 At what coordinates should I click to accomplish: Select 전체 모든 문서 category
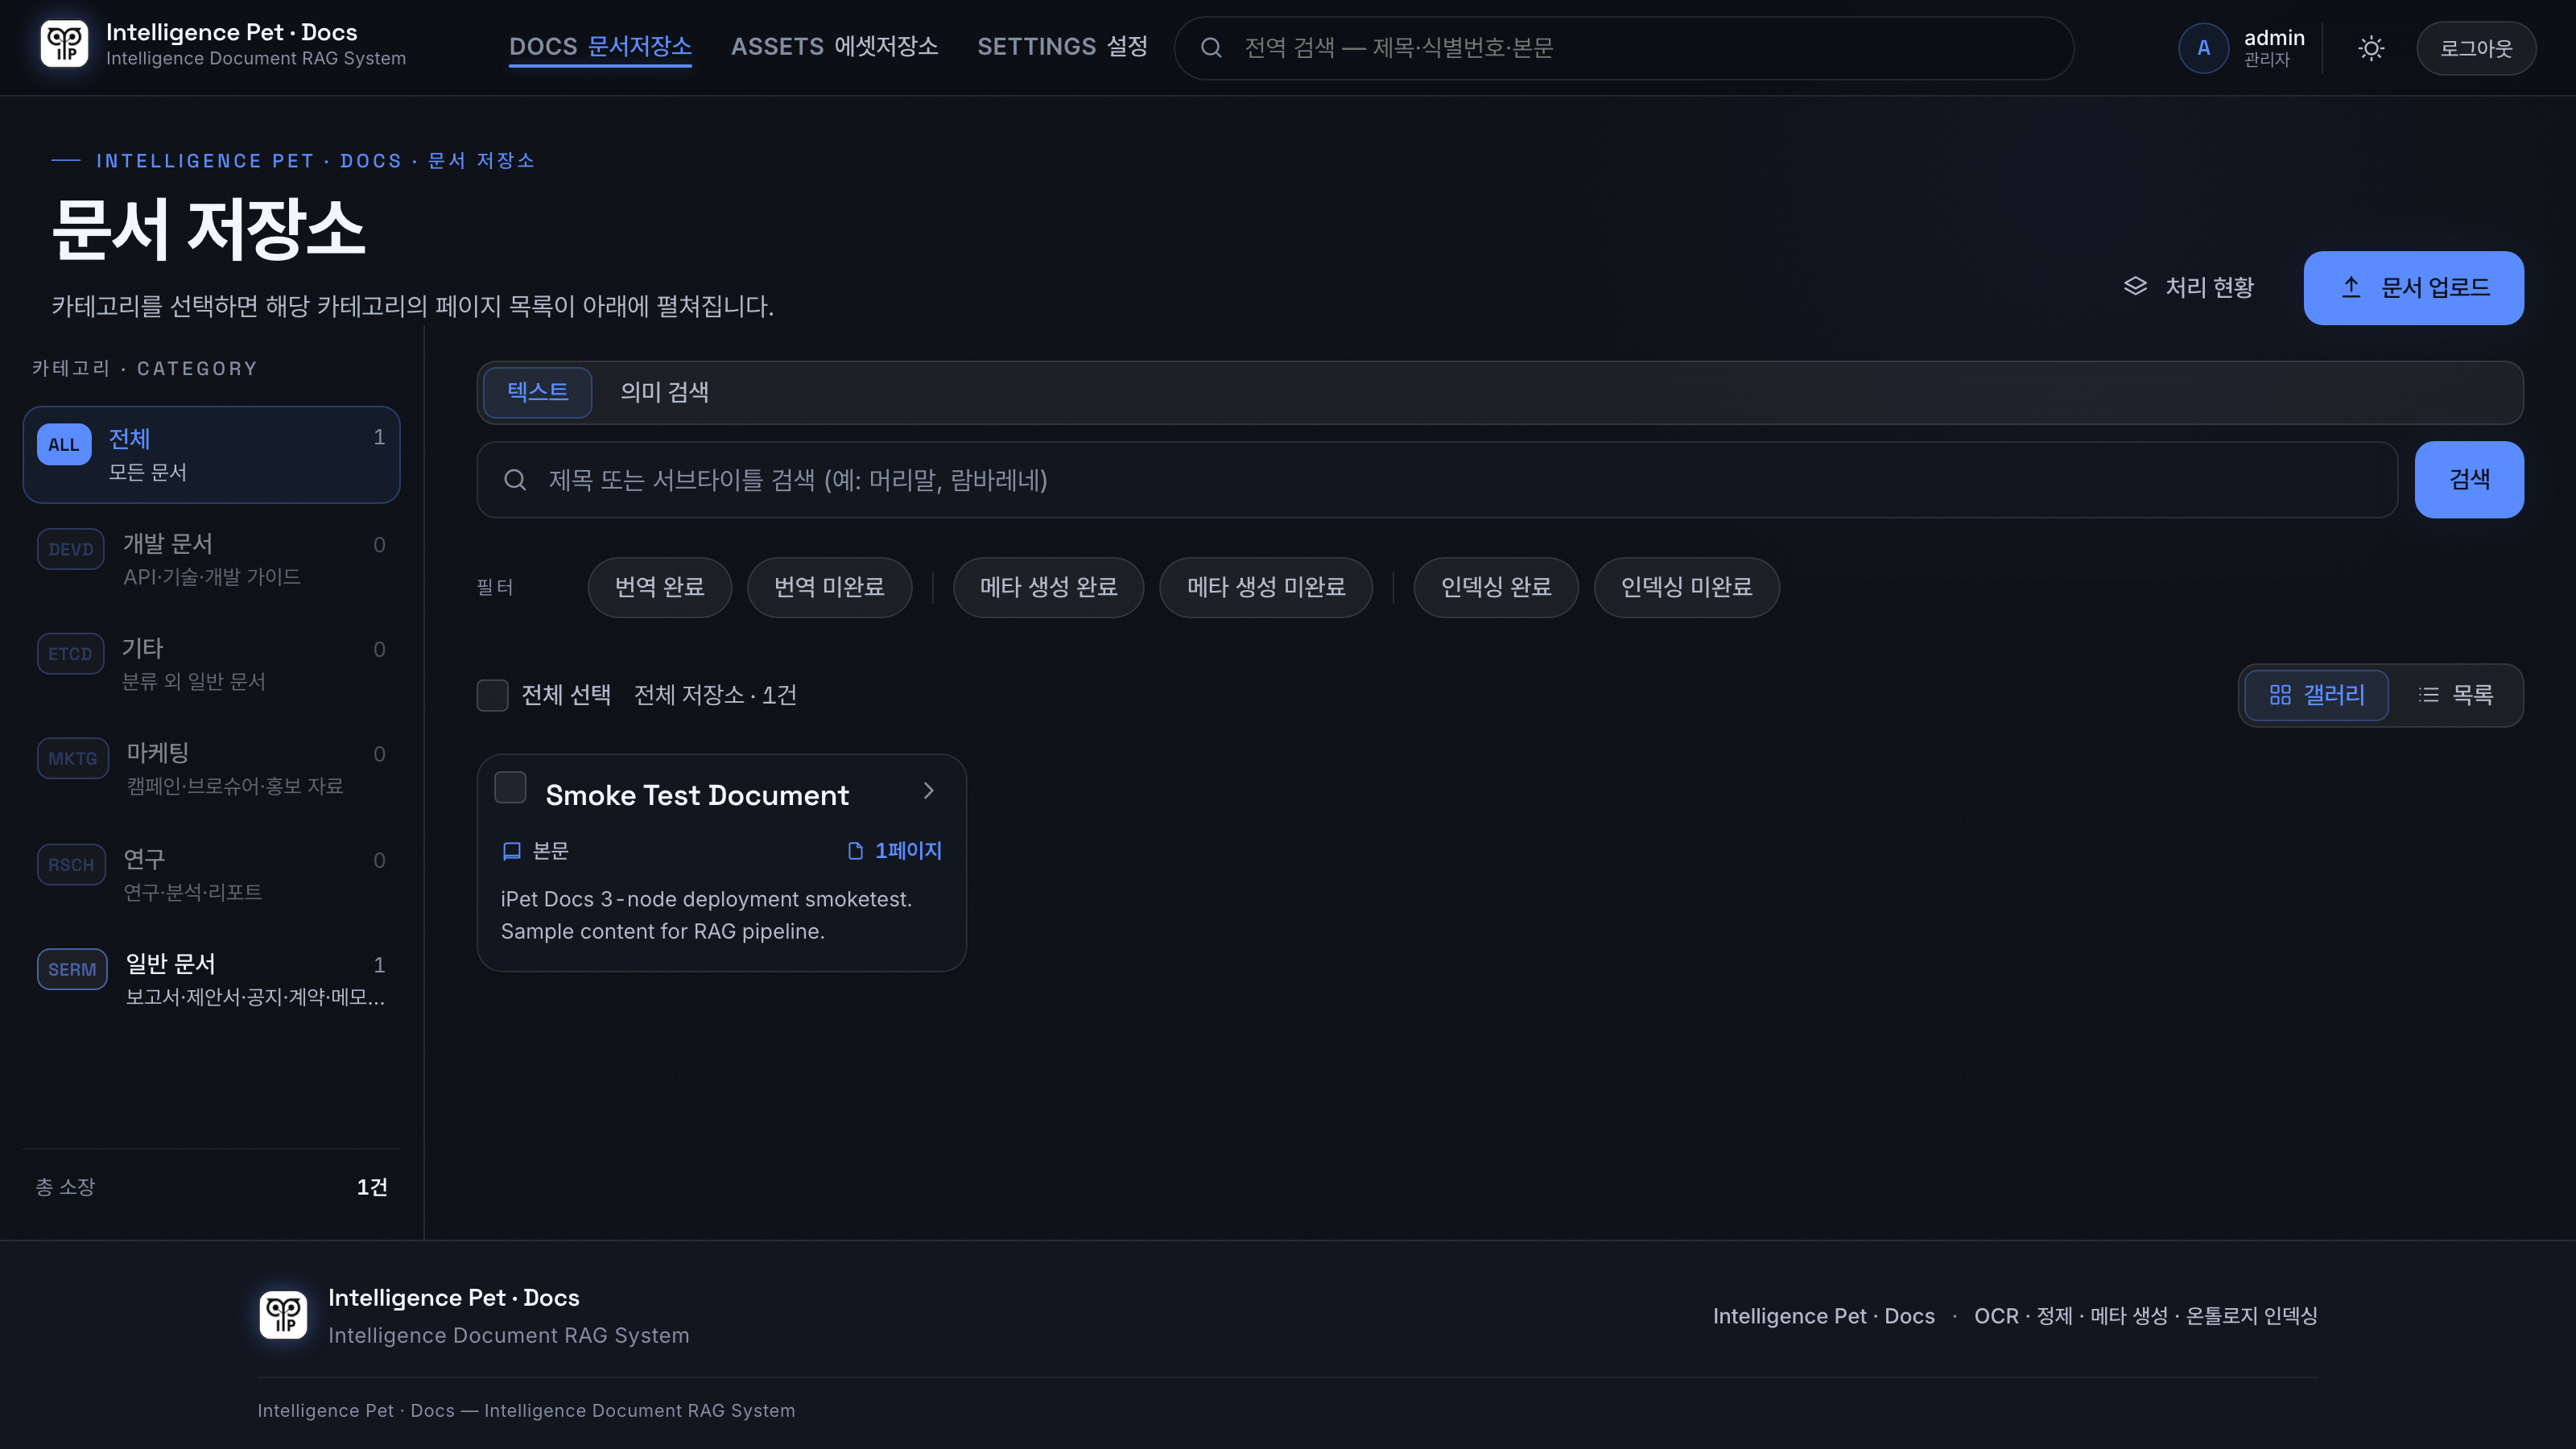pos(211,454)
